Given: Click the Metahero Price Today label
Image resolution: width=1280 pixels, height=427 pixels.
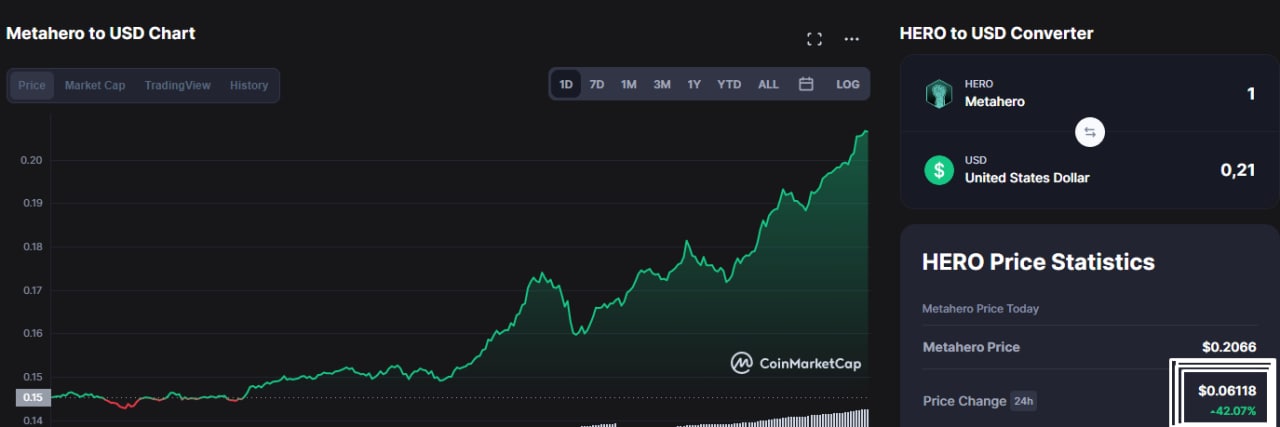Looking at the screenshot, I should click(980, 309).
